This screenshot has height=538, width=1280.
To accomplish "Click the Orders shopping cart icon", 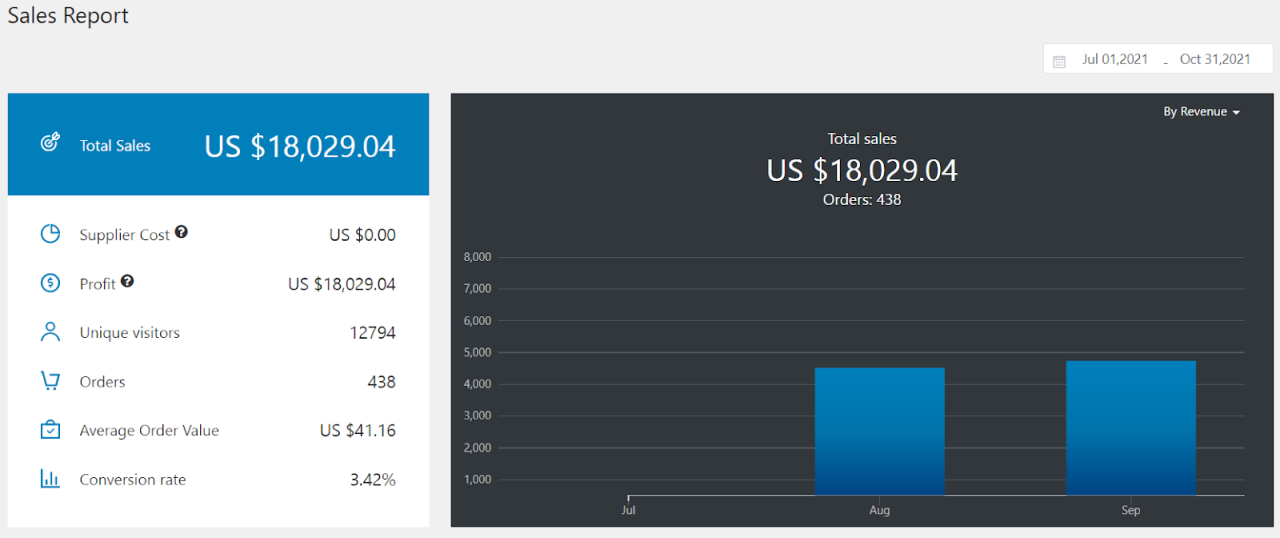I will (x=50, y=381).
